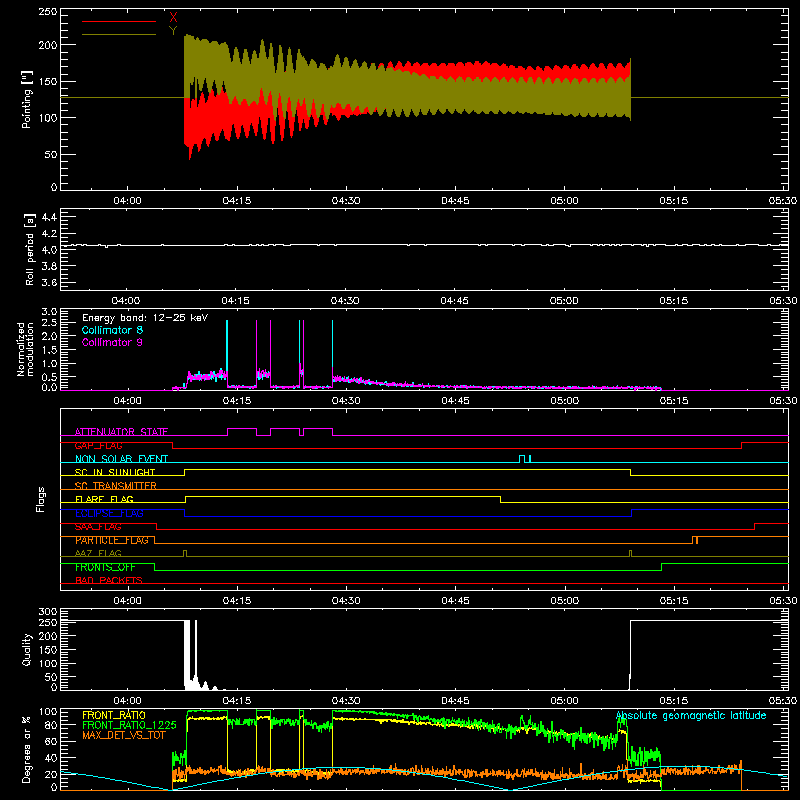
Task: Click 04:00 time label under Pointing plot
Action: pos(127,201)
